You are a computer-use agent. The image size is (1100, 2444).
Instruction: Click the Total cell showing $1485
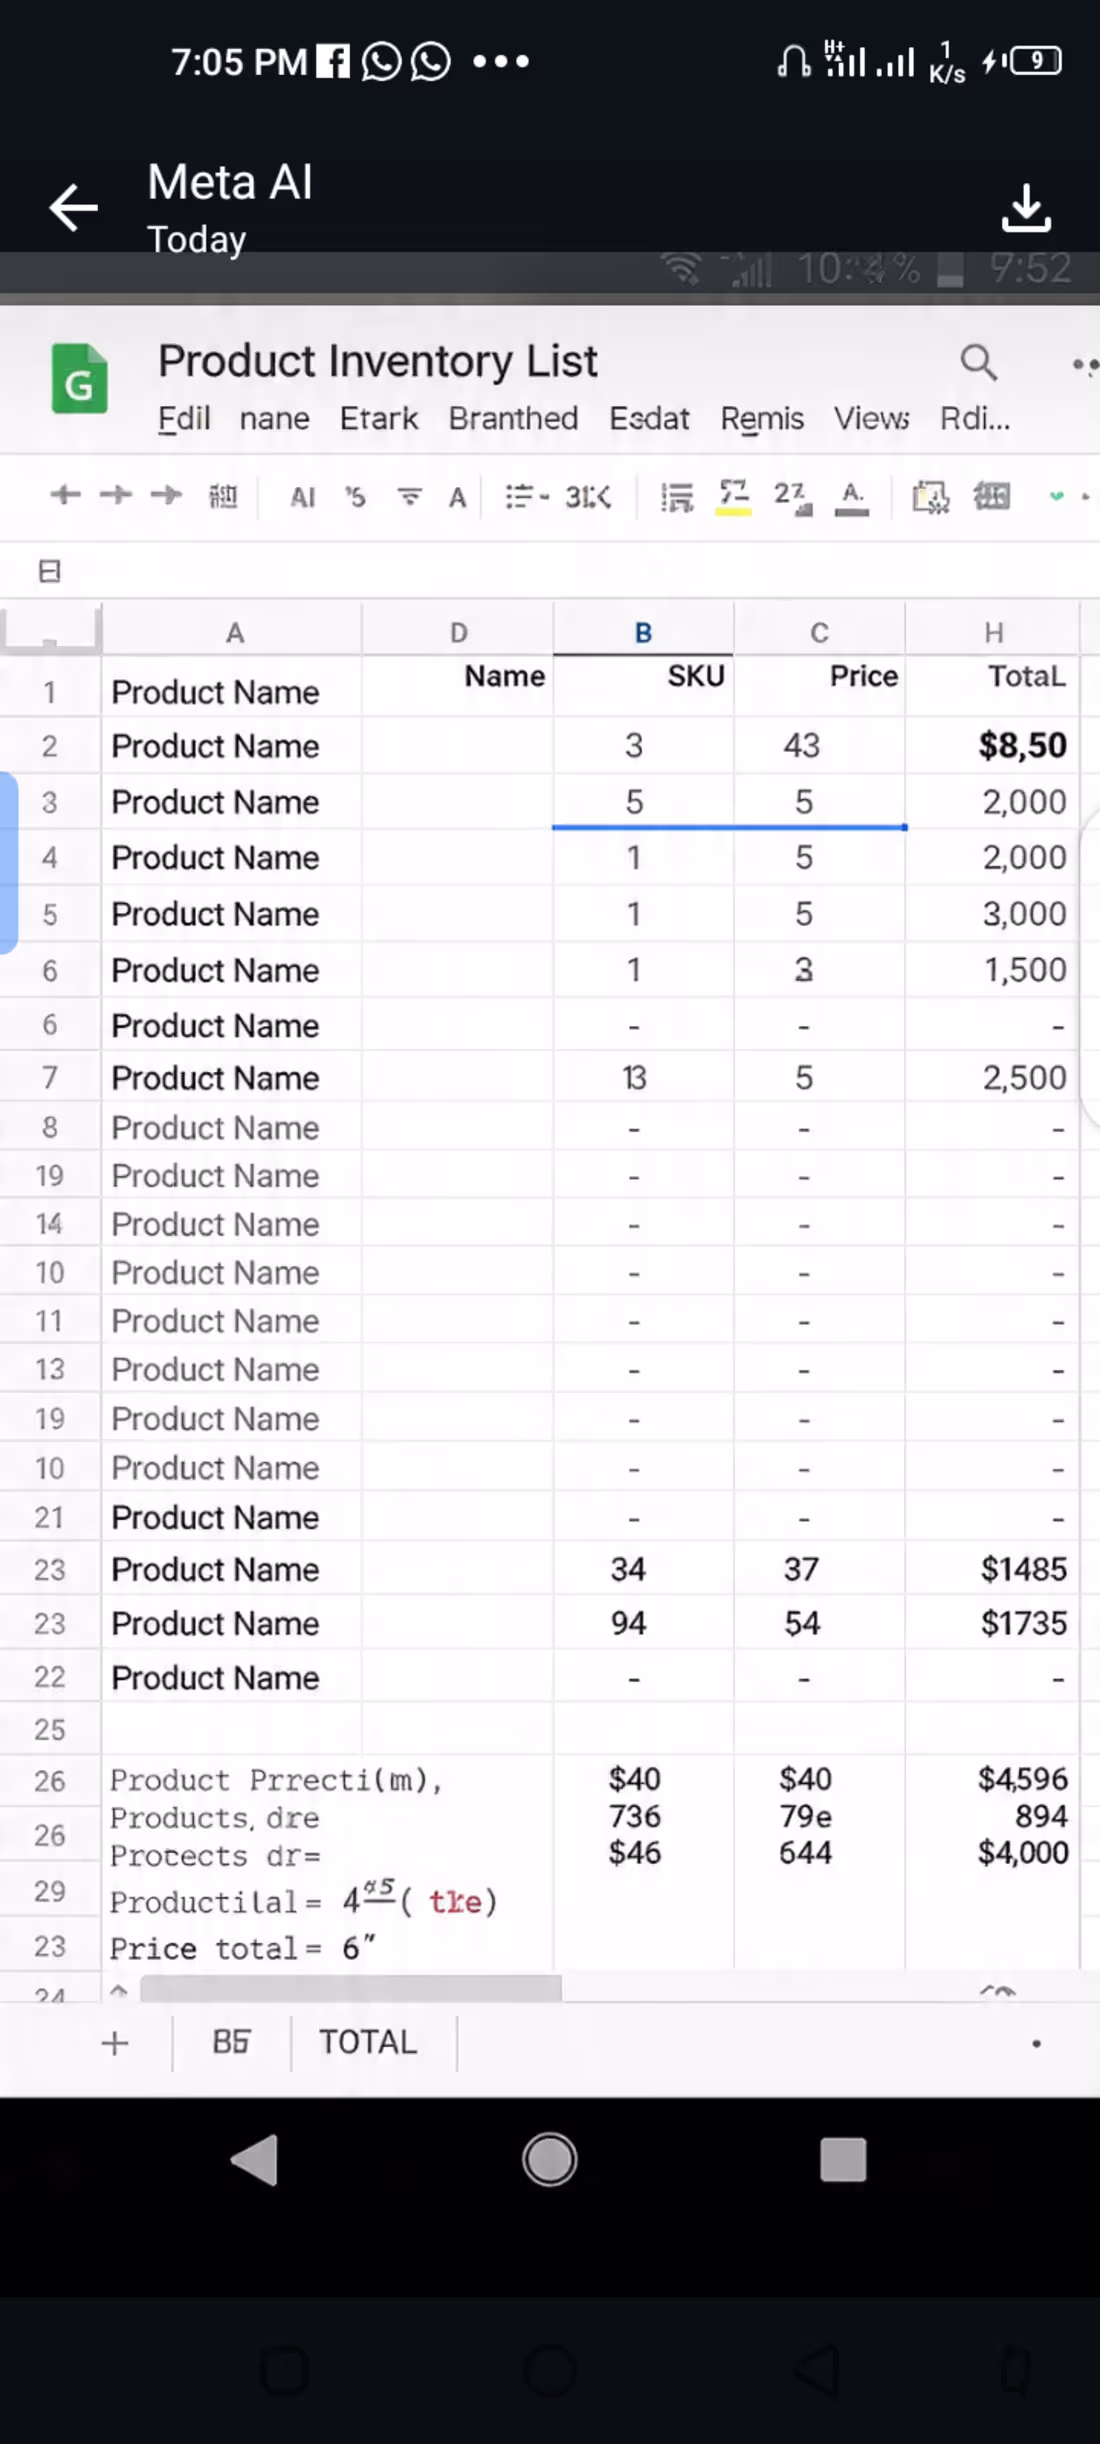coord(993,1568)
